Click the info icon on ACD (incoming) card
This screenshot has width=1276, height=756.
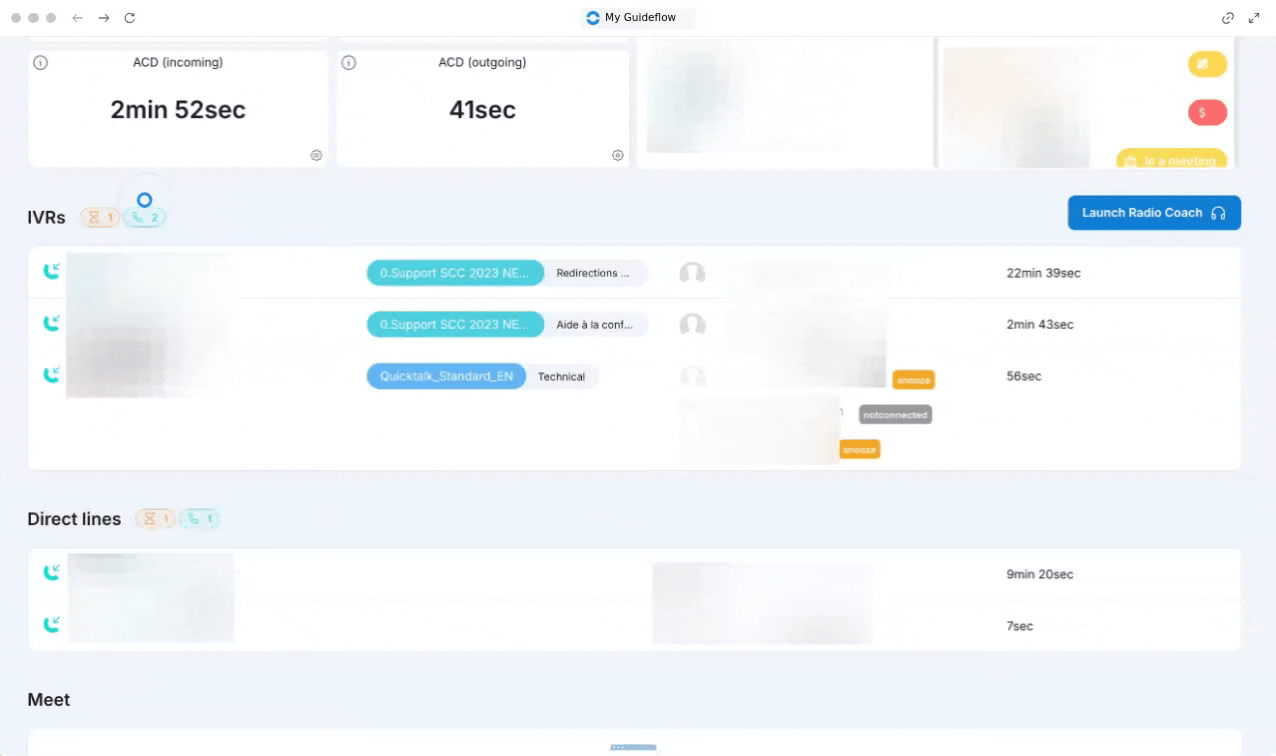pos(41,63)
